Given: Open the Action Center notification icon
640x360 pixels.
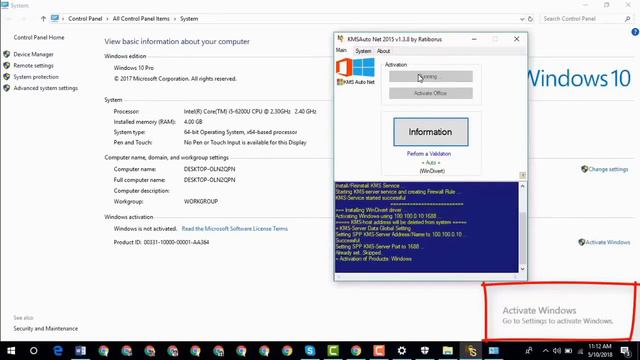Looking at the screenshot, I should [625, 351].
